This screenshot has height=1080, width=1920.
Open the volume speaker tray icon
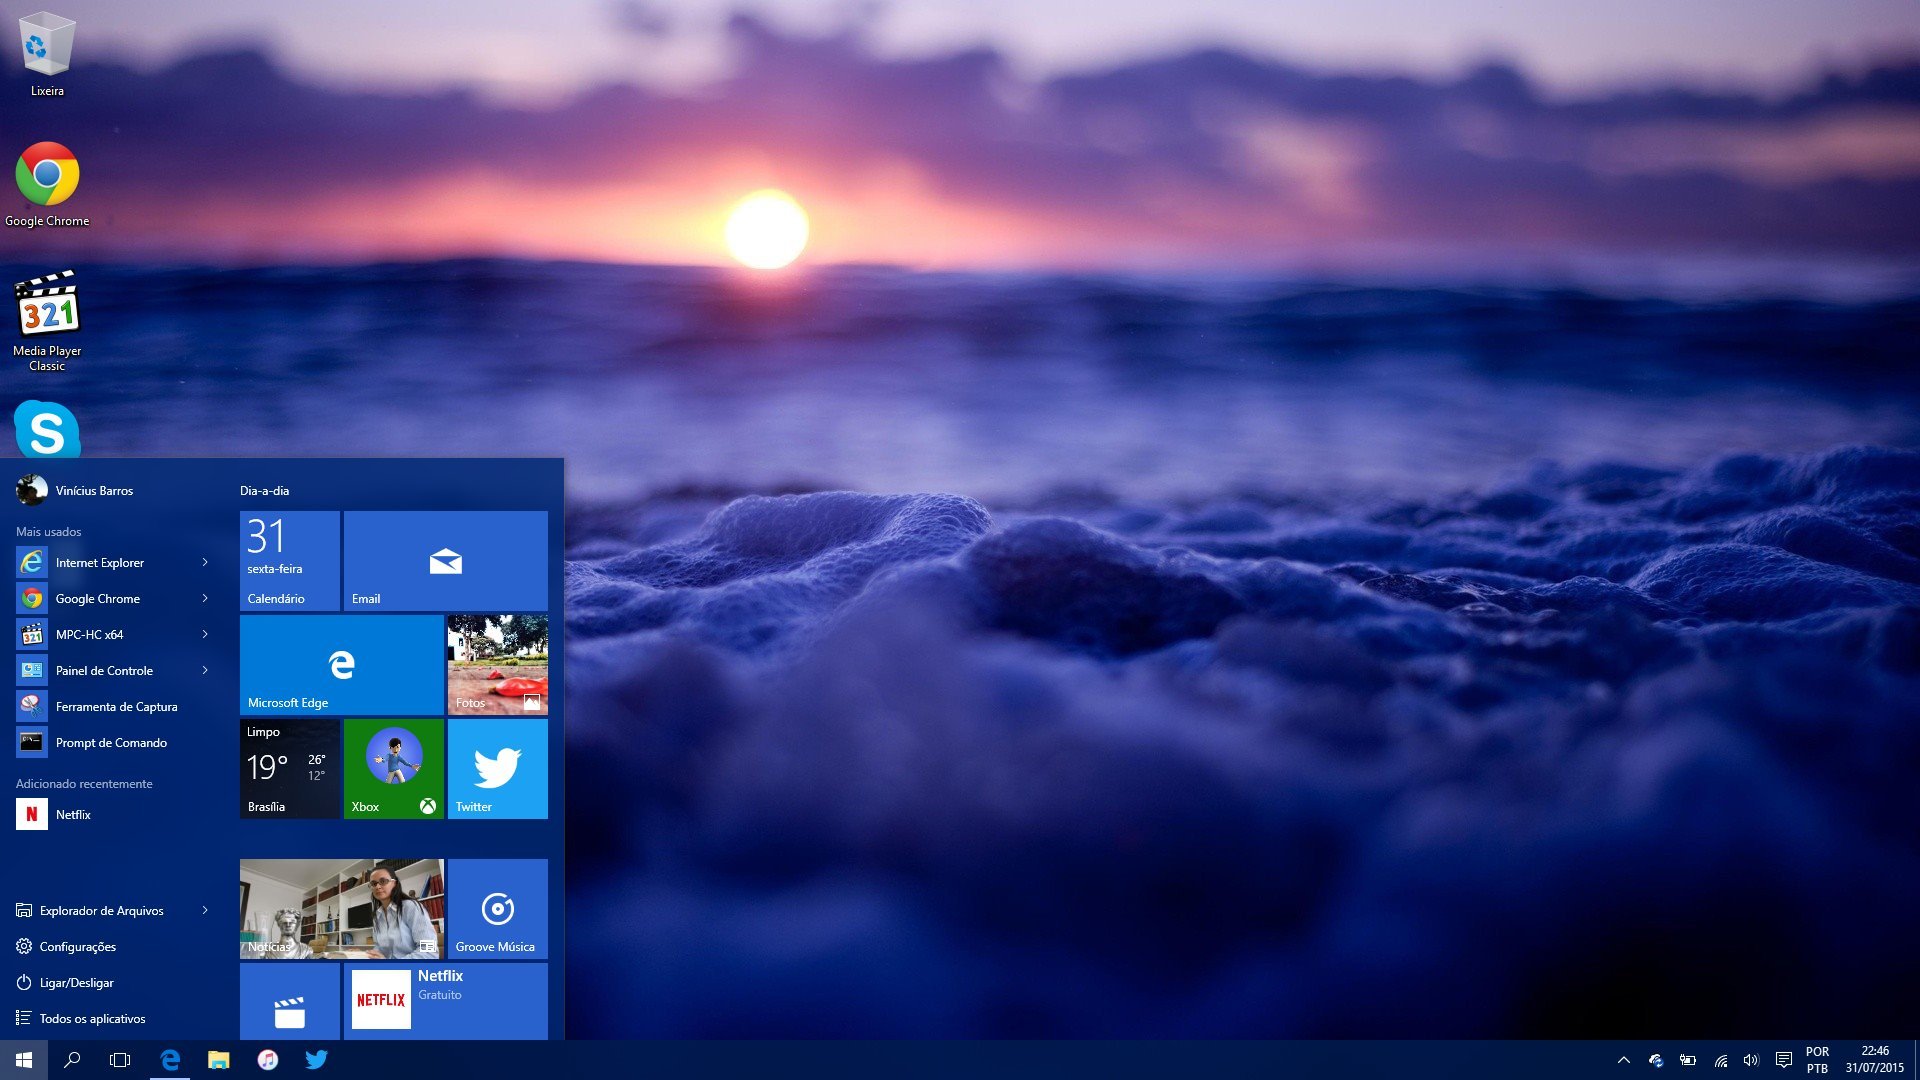tap(1751, 1060)
